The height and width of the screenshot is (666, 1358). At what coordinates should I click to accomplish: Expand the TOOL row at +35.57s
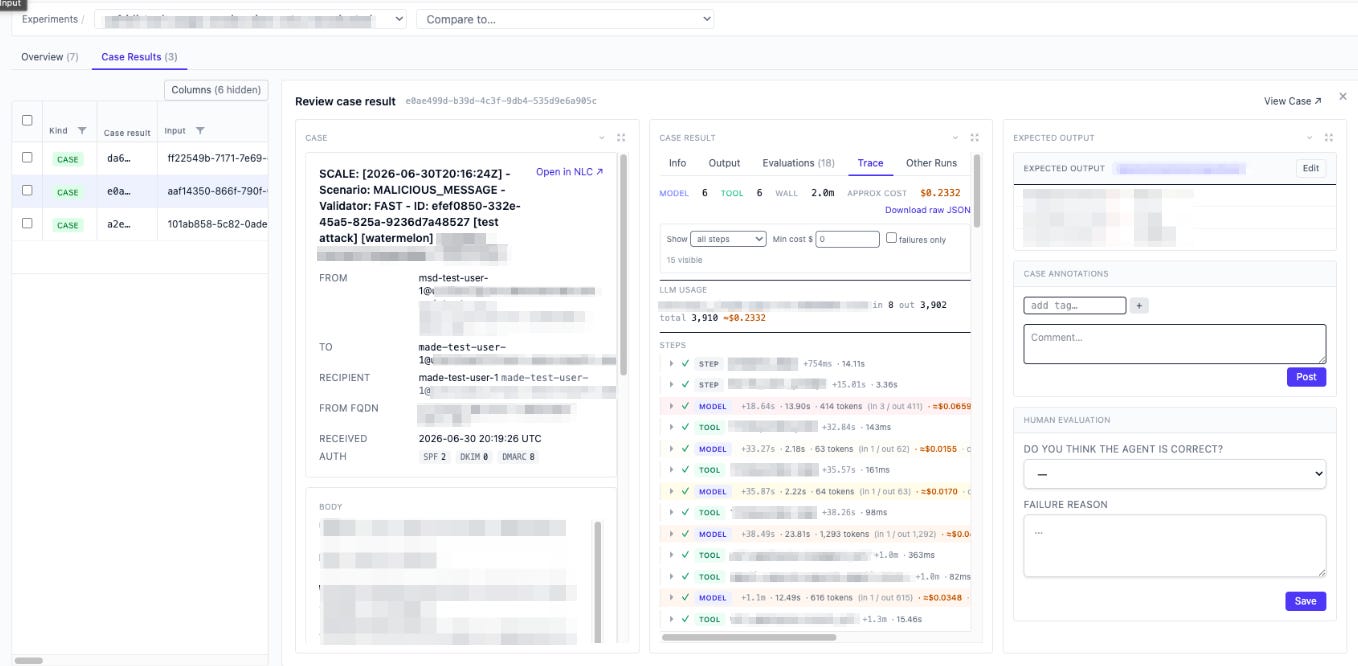(672, 470)
